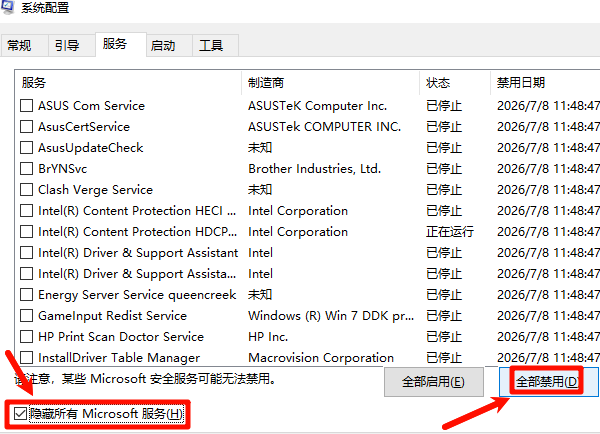Tick the InstallDriver Table Manager checkbox
The height and width of the screenshot is (434, 600).
click(x=26, y=358)
